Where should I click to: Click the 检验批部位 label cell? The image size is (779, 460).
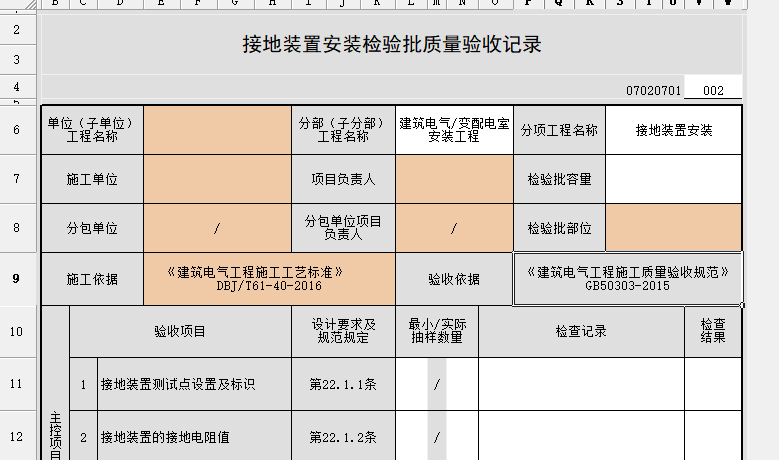coord(559,228)
